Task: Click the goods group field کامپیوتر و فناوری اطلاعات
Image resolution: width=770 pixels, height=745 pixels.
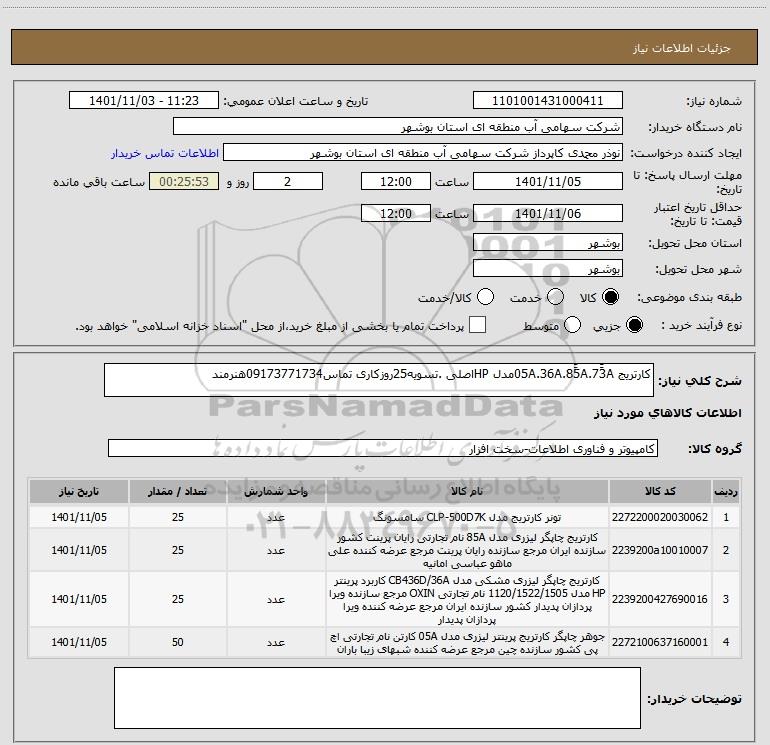Action: tap(383, 448)
